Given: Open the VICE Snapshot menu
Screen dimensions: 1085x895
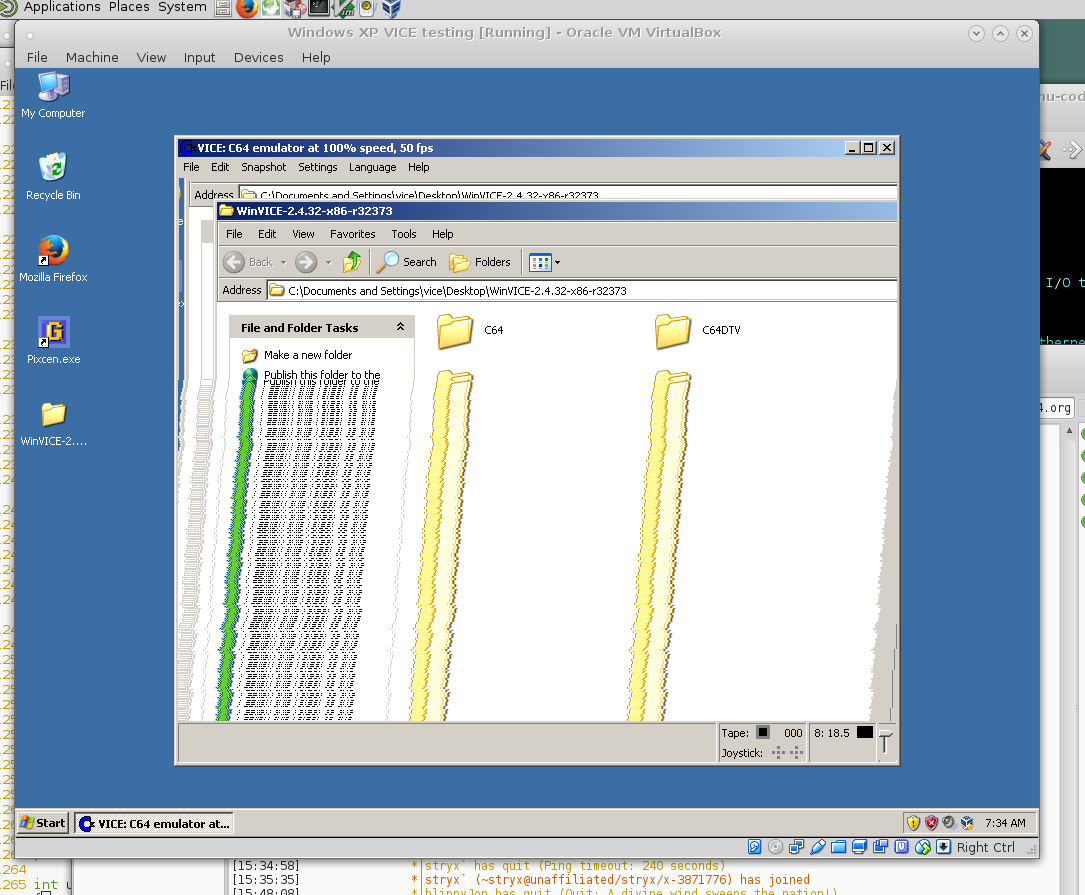Looking at the screenshot, I should pos(264,168).
